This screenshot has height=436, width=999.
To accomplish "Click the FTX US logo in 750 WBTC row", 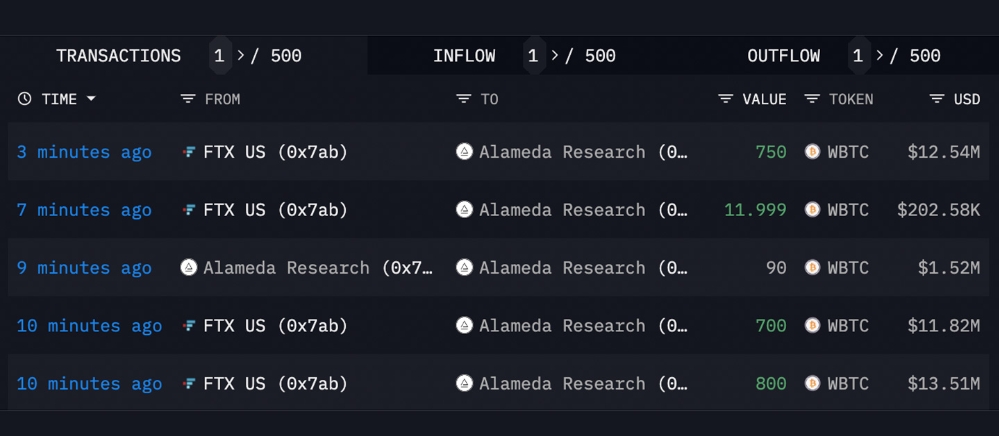I will 189,152.
